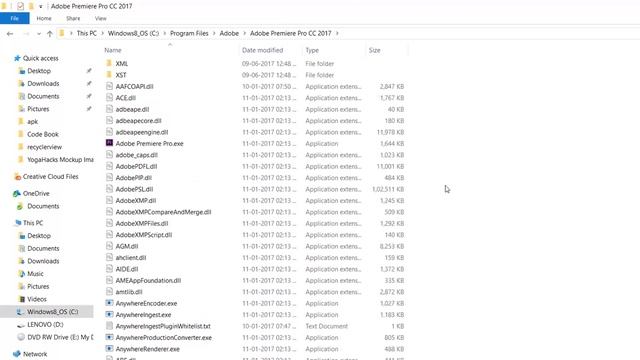Open recent locations dropdown arrow
Image resolution: width=640 pixels, height=360 pixels.
pos(39,33)
